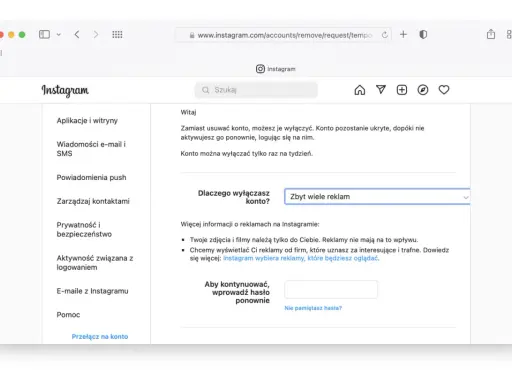
Task: Click the lock icon in address bar
Action: tap(192, 35)
